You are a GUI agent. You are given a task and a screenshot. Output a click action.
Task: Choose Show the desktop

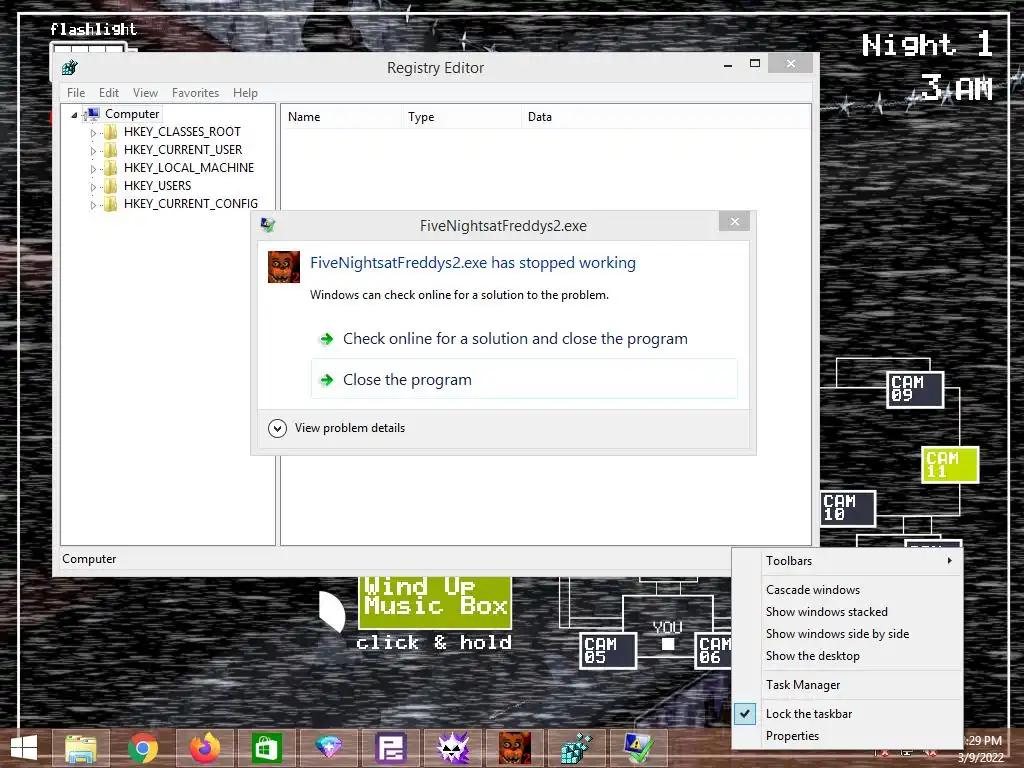[812, 656]
